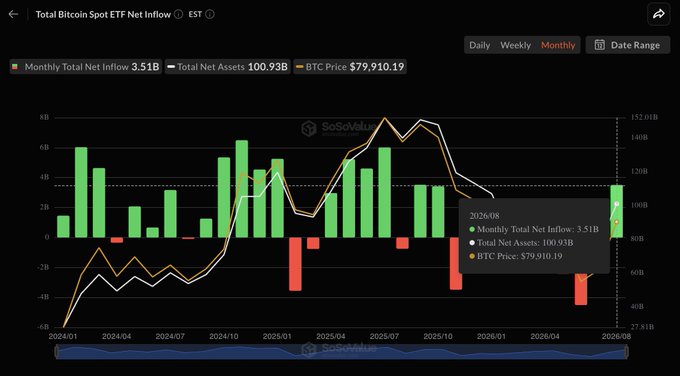The image size is (680, 376).
Task: Click the 2025/07 x-axis label
Action: [384, 337]
